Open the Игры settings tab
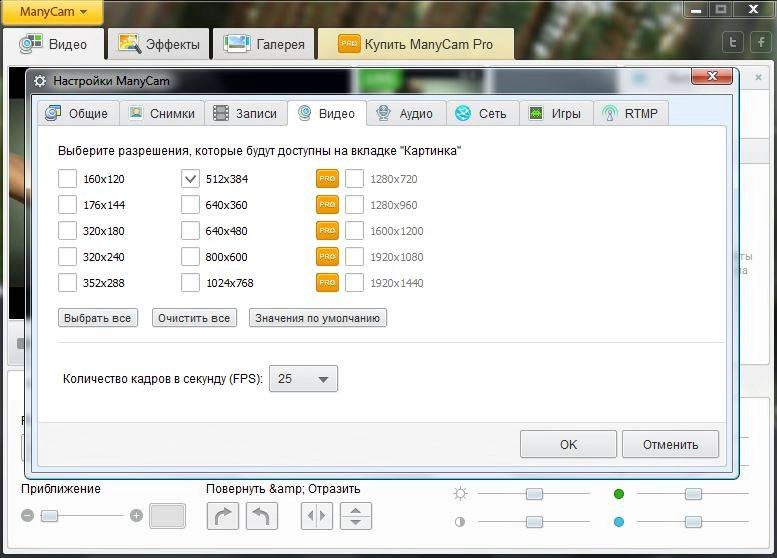 click(x=556, y=113)
